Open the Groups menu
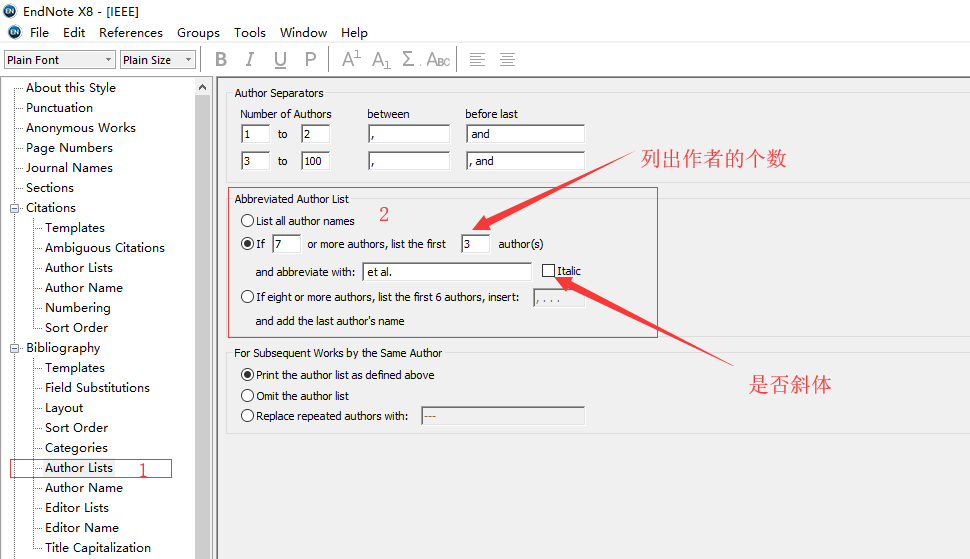 pyautogui.click(x=198, y=32)
